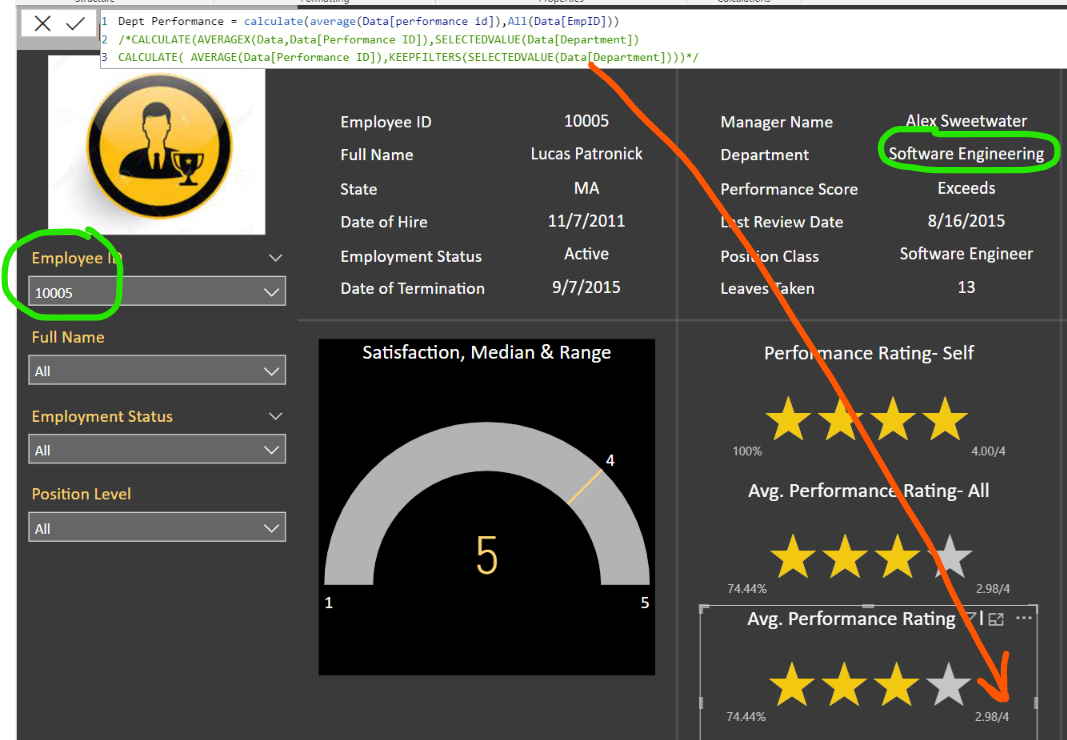Open the Employment Status slicer dropdown
Screen dimensions: 1067x740
[x=157, y=449]
